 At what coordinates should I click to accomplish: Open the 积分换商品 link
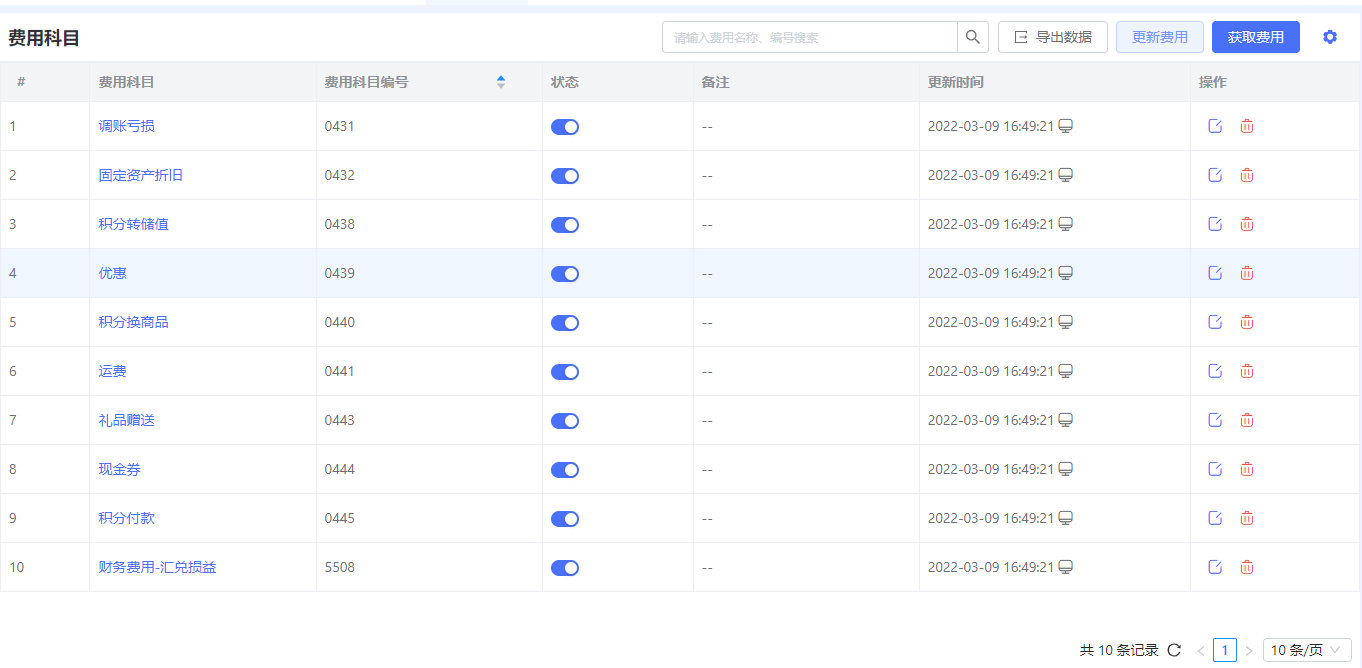134,322
